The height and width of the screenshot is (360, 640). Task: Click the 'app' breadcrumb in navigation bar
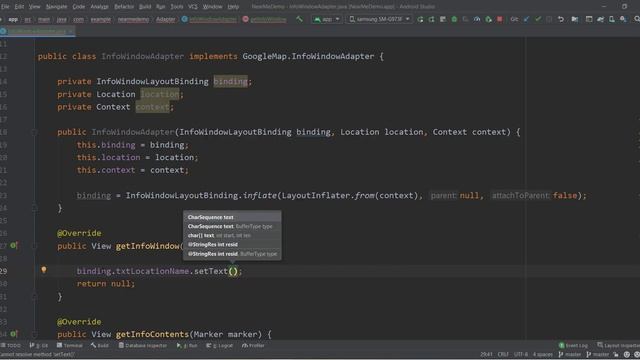(x=13, y=19)
